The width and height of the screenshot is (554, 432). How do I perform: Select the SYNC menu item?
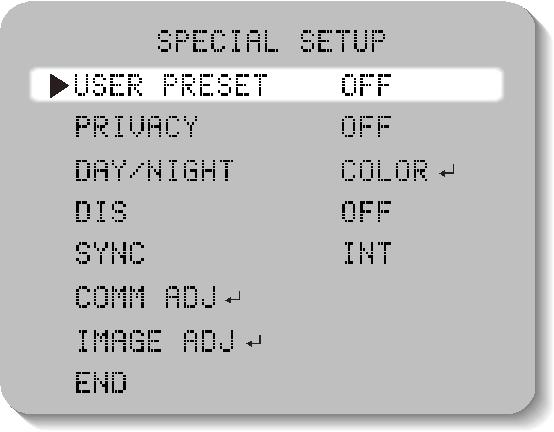coord(110,253)
